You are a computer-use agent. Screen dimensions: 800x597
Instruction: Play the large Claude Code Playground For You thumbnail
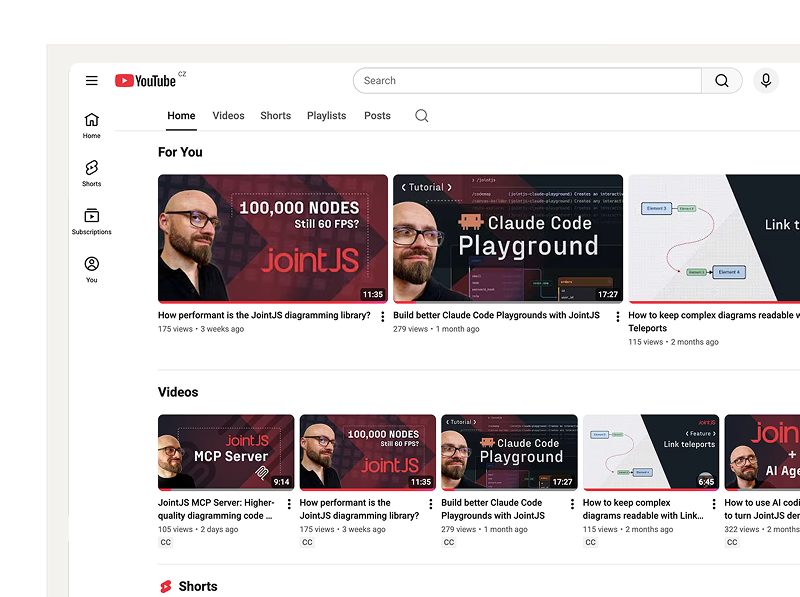pos(508,239)
